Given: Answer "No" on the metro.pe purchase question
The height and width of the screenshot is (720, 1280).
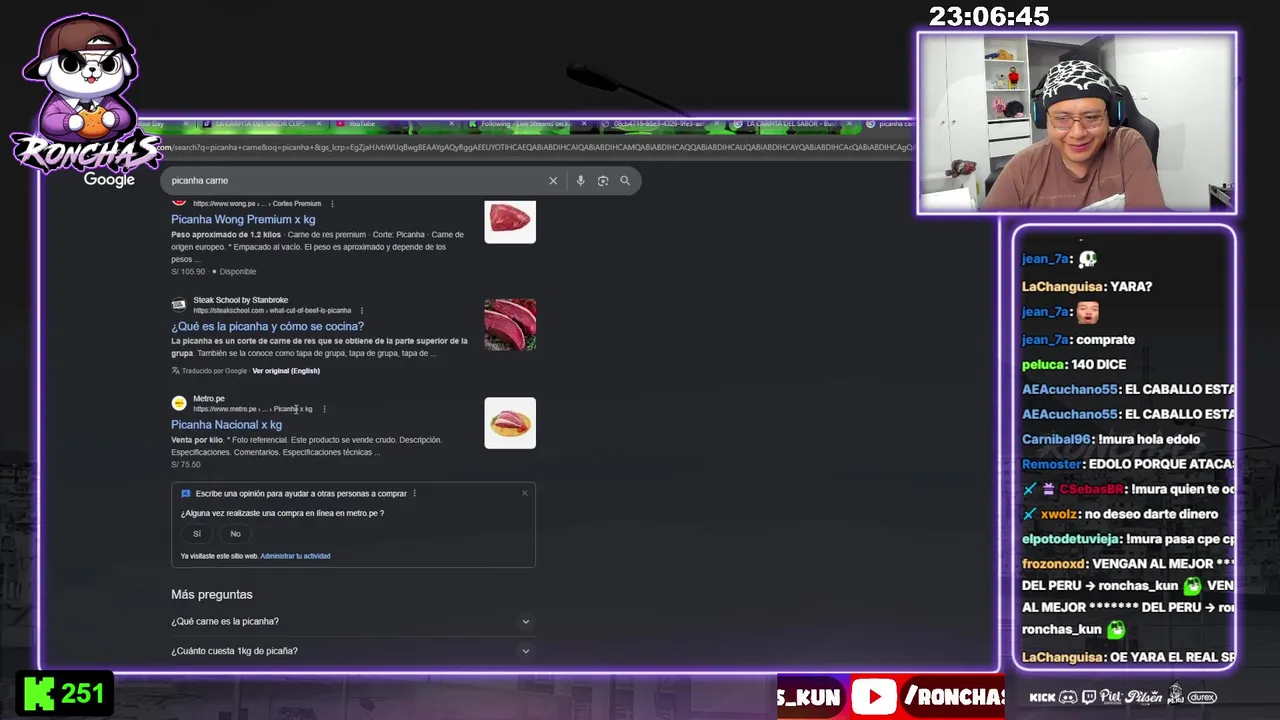Looking at the screenshot, I should (235, 534).
